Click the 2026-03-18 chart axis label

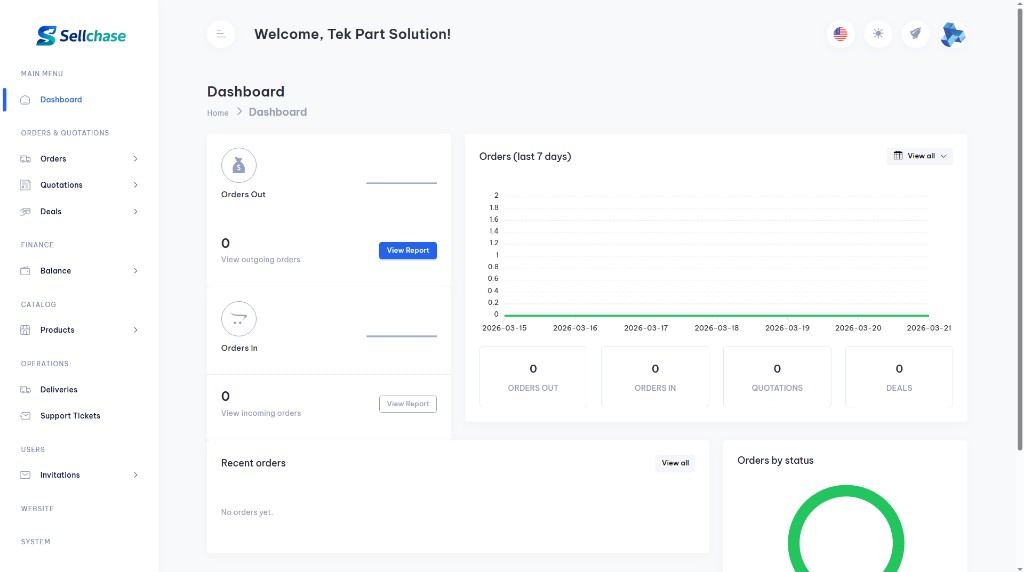(716, 328)
